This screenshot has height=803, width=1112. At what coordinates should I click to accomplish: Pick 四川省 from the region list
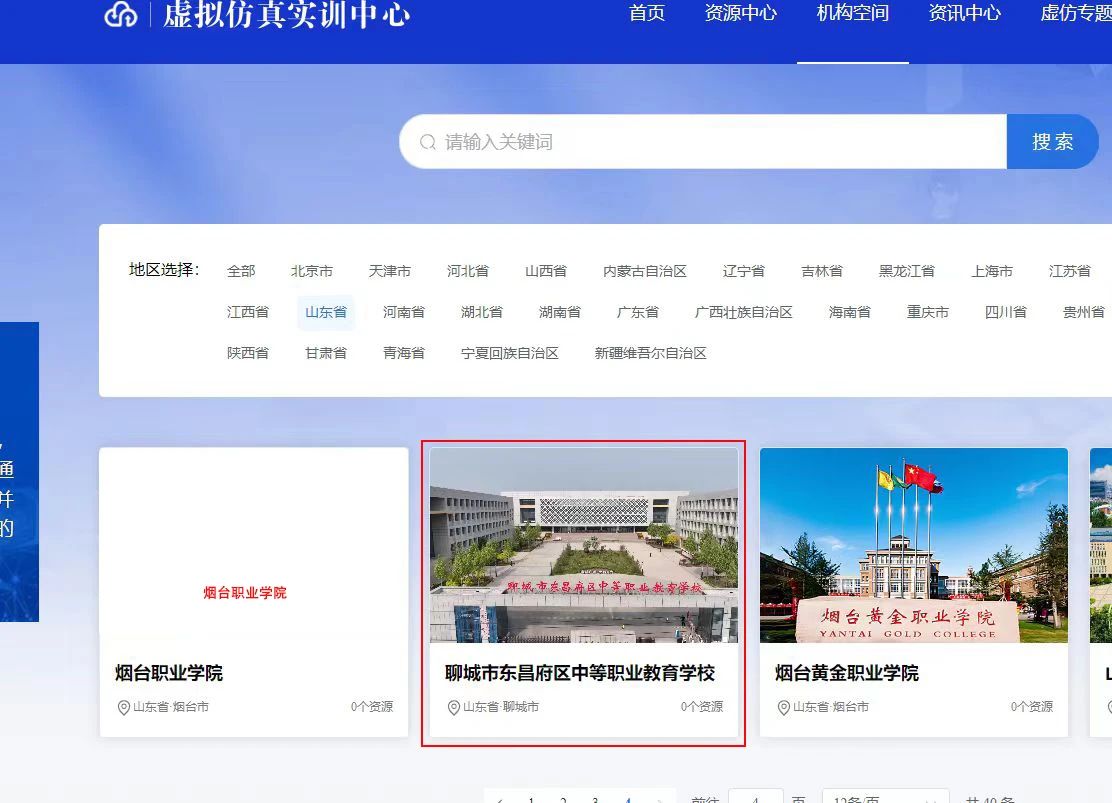(x=1005, y=312)
